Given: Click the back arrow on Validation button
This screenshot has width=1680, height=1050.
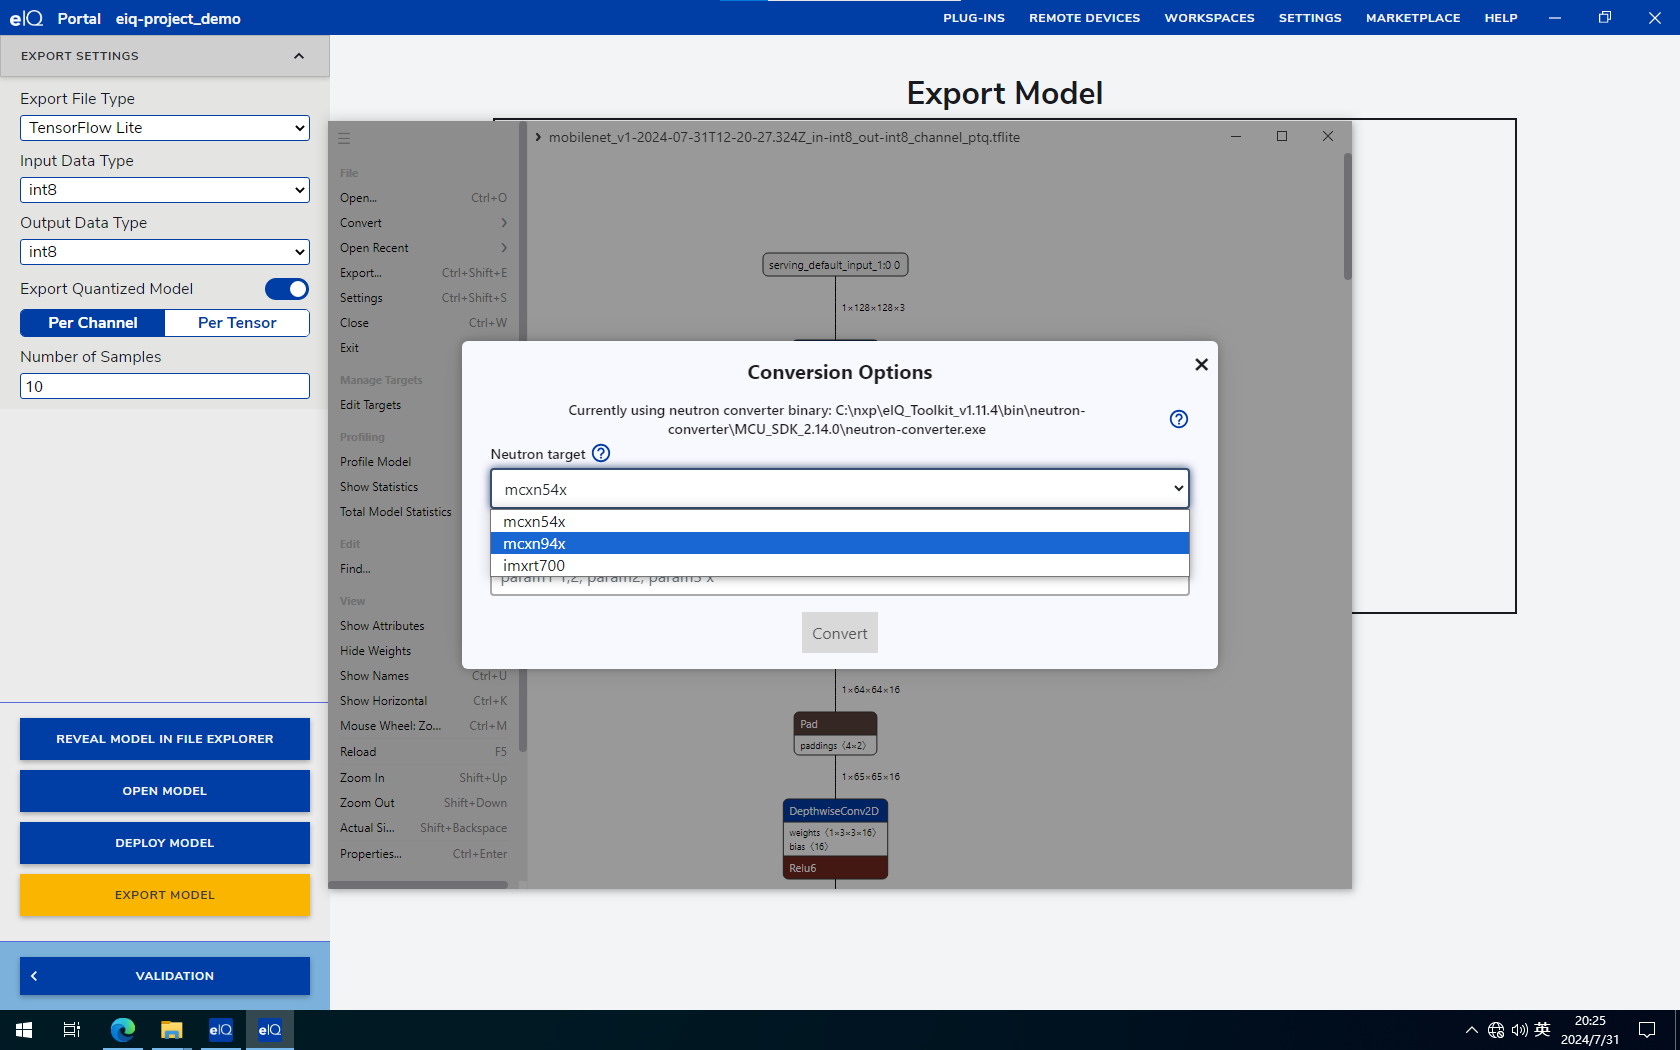Looking at the screenshot, I should [x=34, y=976].
